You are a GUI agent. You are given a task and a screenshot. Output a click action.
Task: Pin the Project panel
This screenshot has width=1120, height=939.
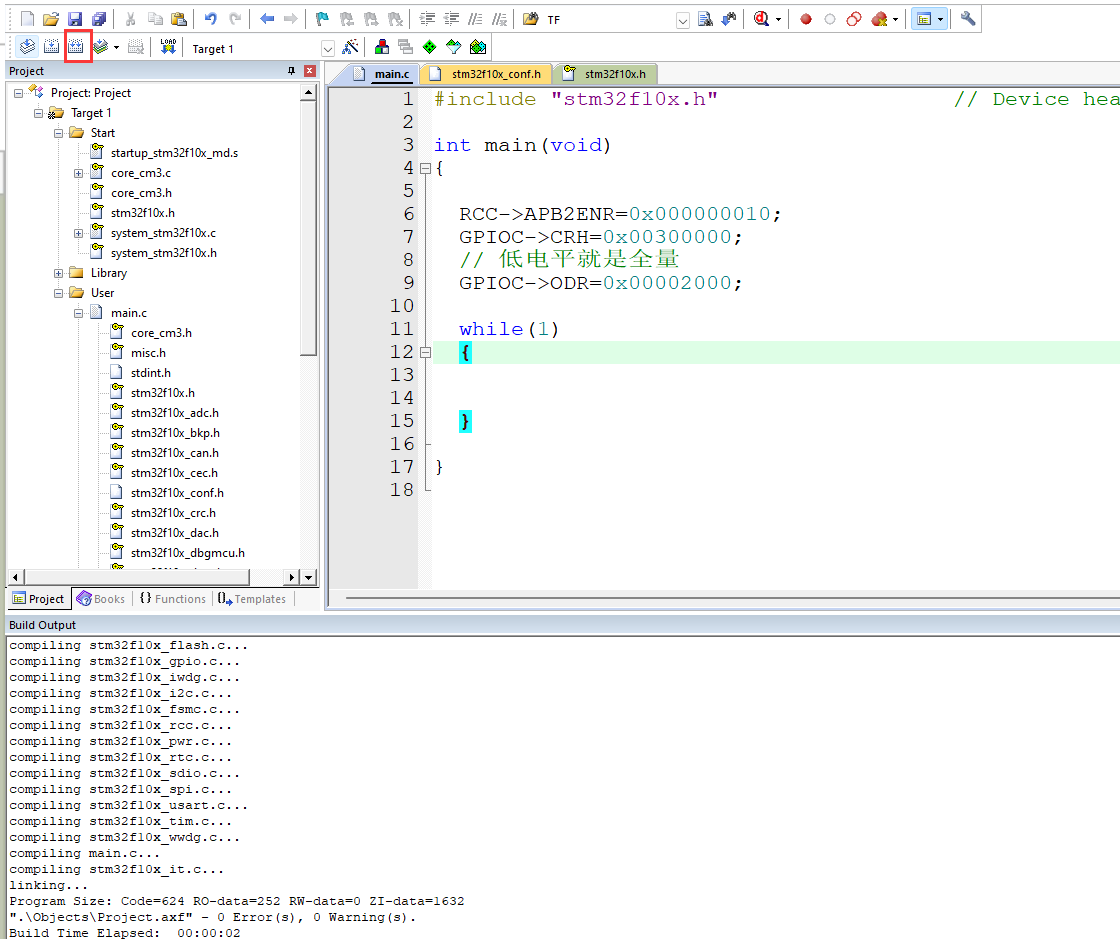pos(291,71)
